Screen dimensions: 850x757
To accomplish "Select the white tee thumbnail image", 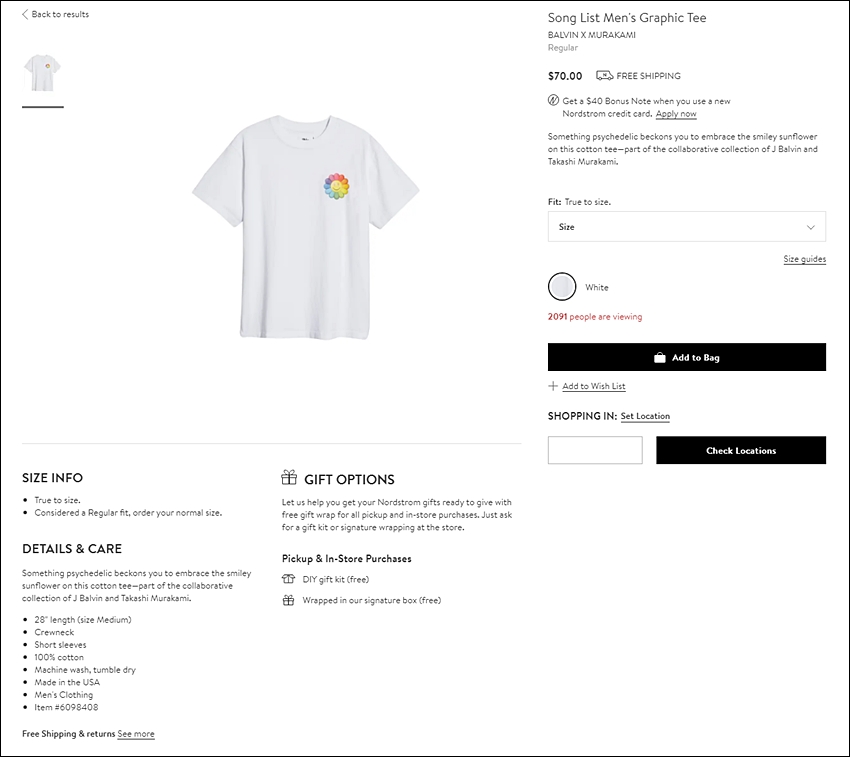I will [43, 73].
